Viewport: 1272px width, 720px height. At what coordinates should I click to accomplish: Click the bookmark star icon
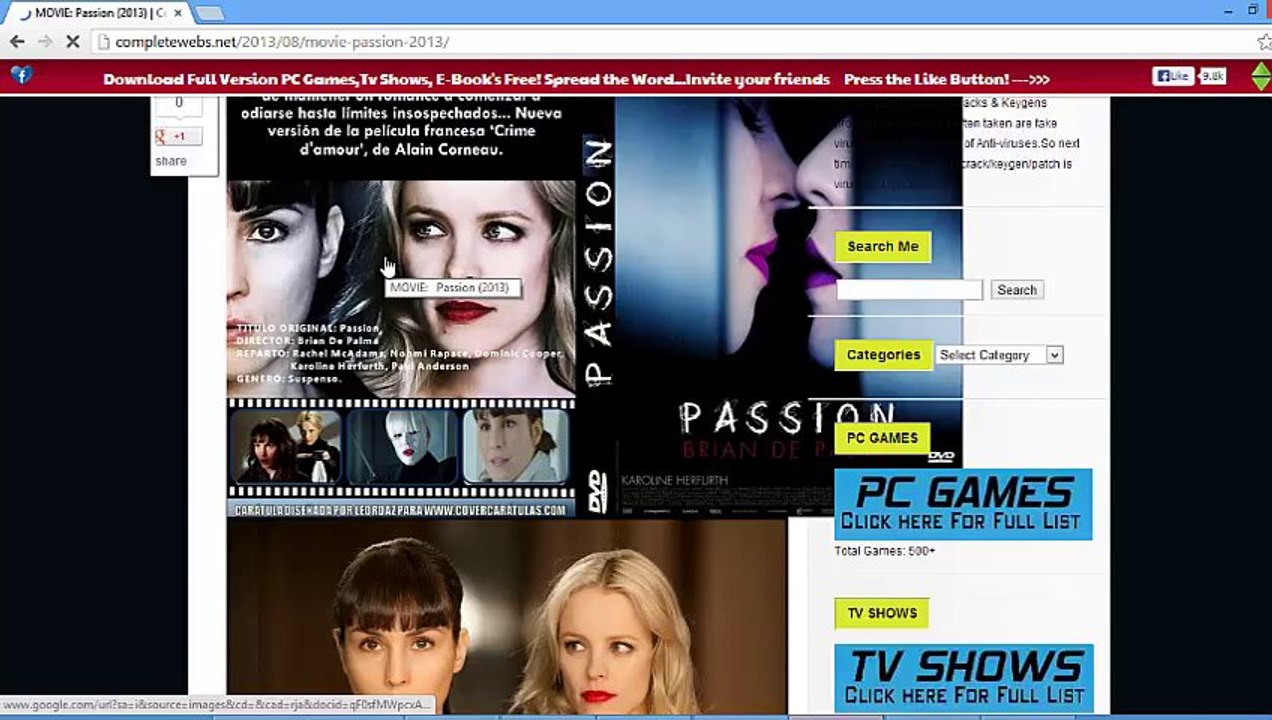click(x=1263, y=42)
